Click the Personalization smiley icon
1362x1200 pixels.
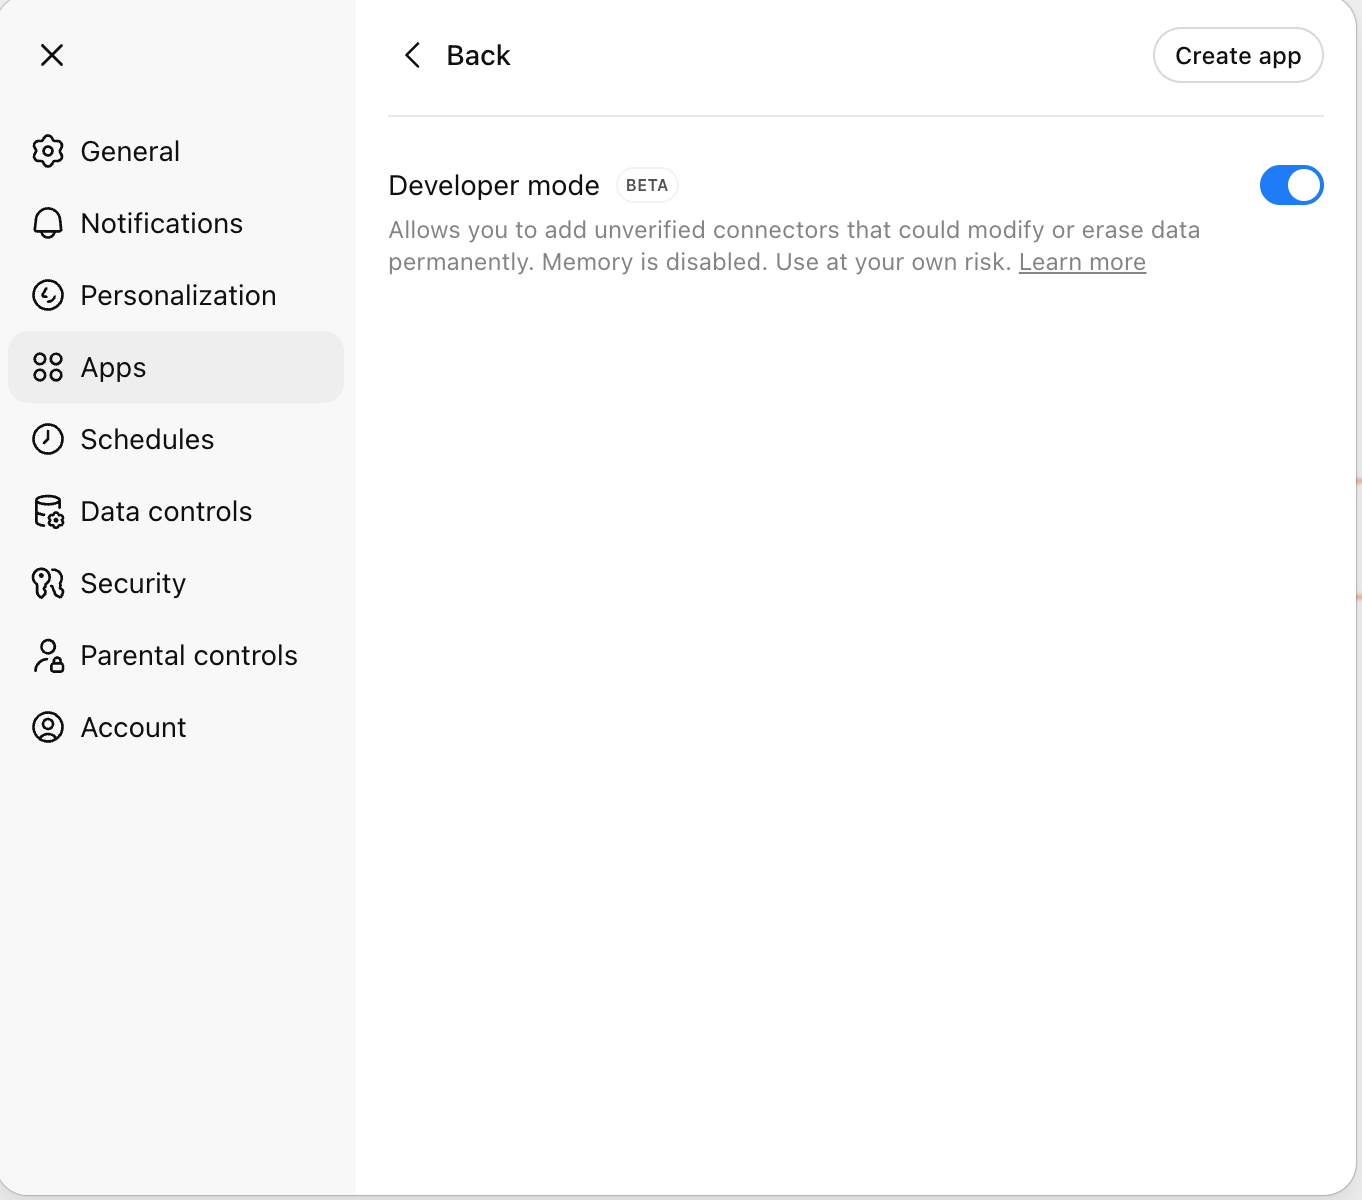pos(47,295)
